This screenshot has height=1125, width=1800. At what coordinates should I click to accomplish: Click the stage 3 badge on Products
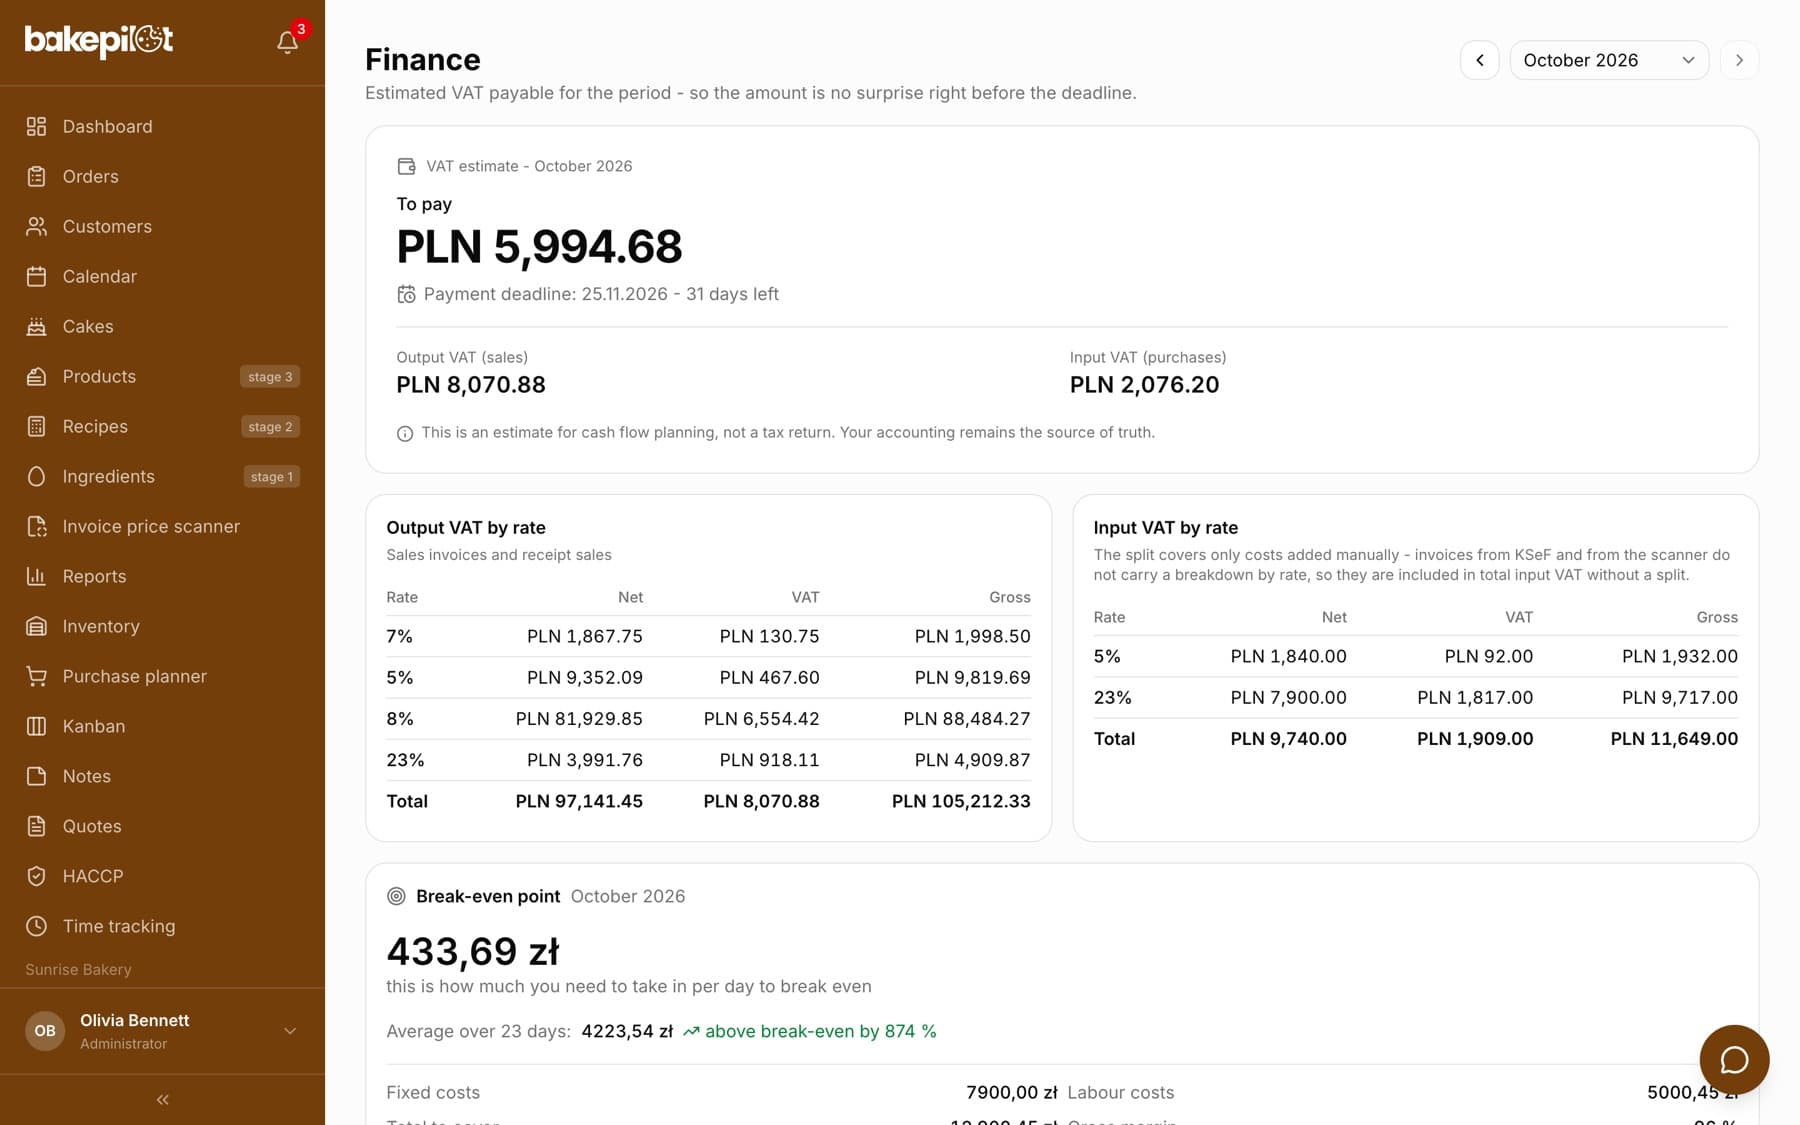coord(270,377)
